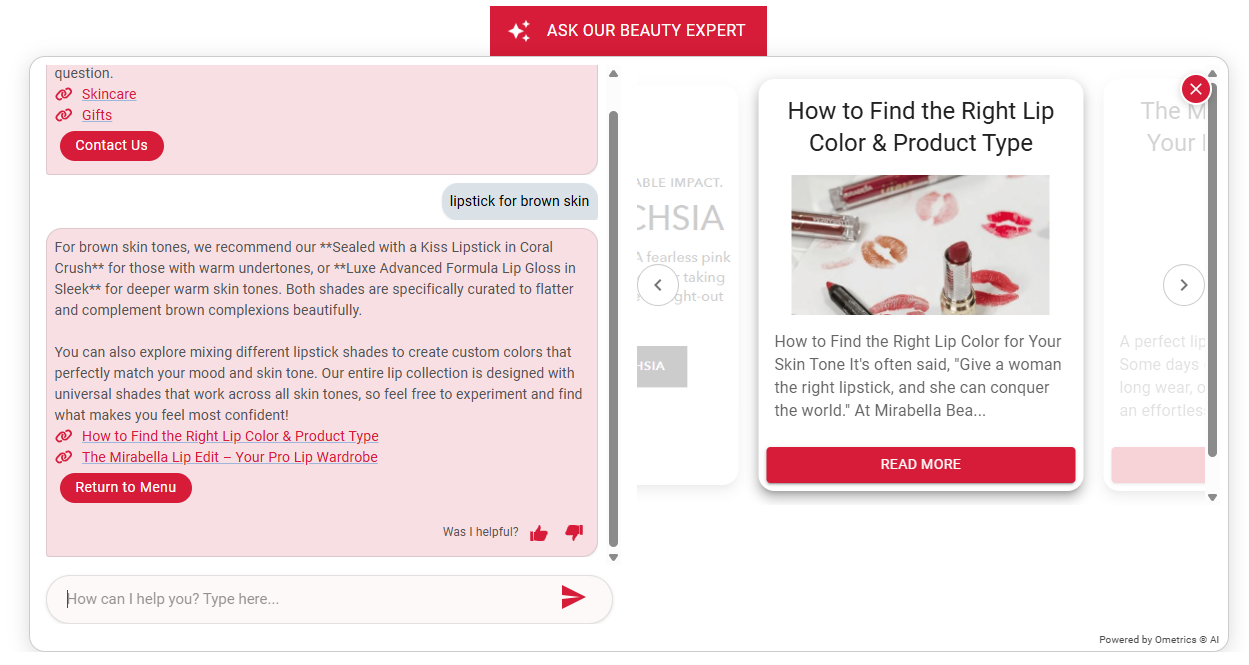Image resolution: width=1249 pixels, height=665 pixels.
Task: Open How to Find the Right Lip Color link
Action: [x=230, y=436]
